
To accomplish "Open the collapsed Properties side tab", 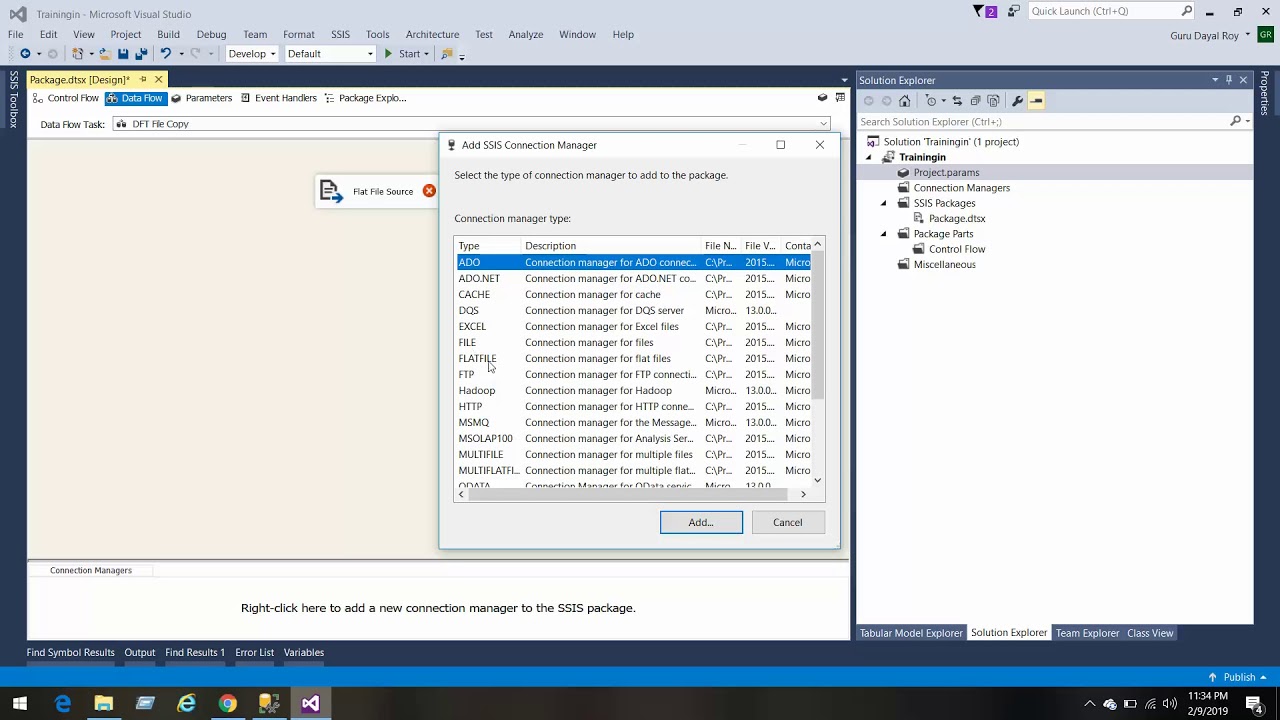I will coord(1264,93).
